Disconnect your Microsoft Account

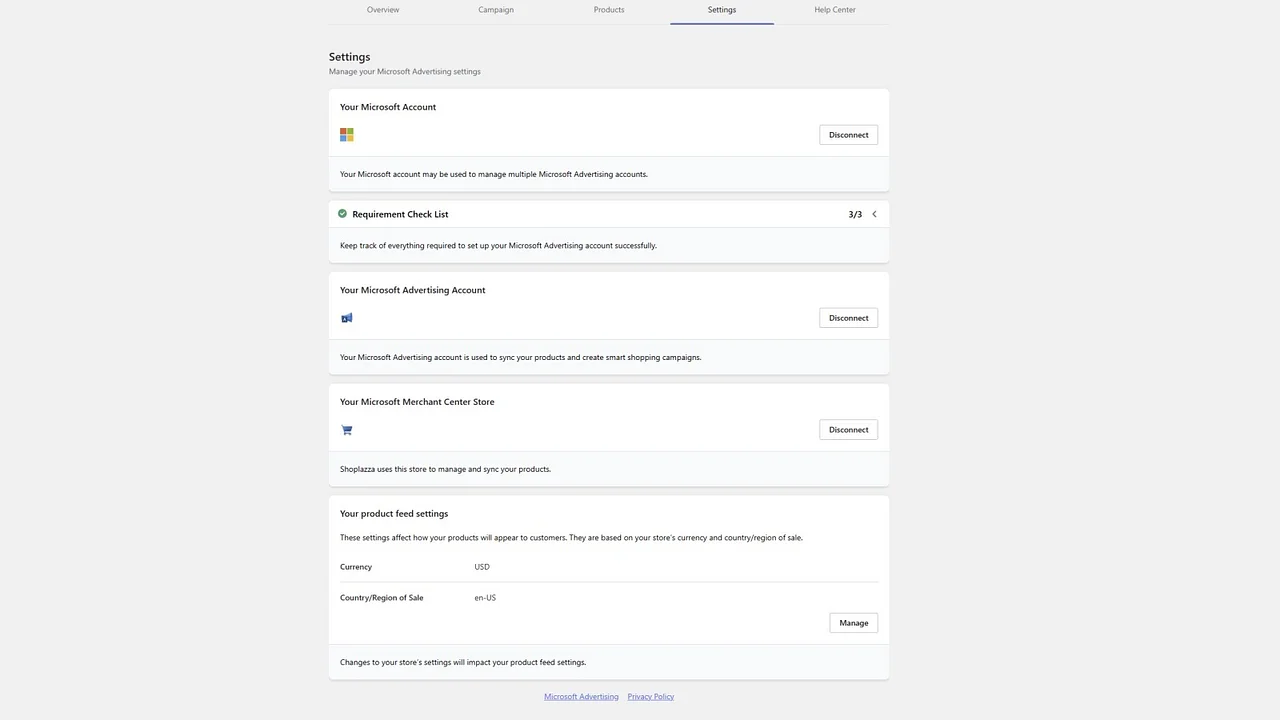848,134
